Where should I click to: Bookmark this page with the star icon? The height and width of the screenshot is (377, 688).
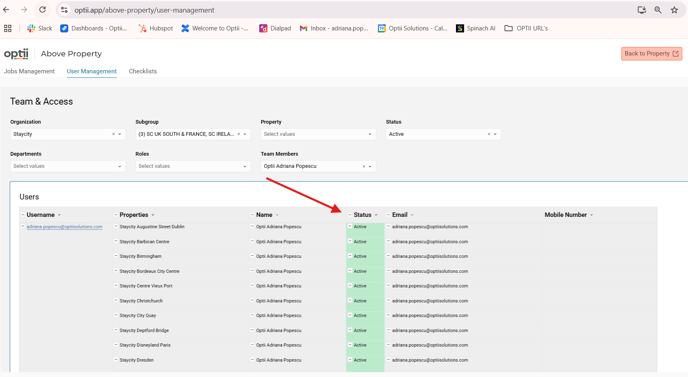click(x=674, y=10)
